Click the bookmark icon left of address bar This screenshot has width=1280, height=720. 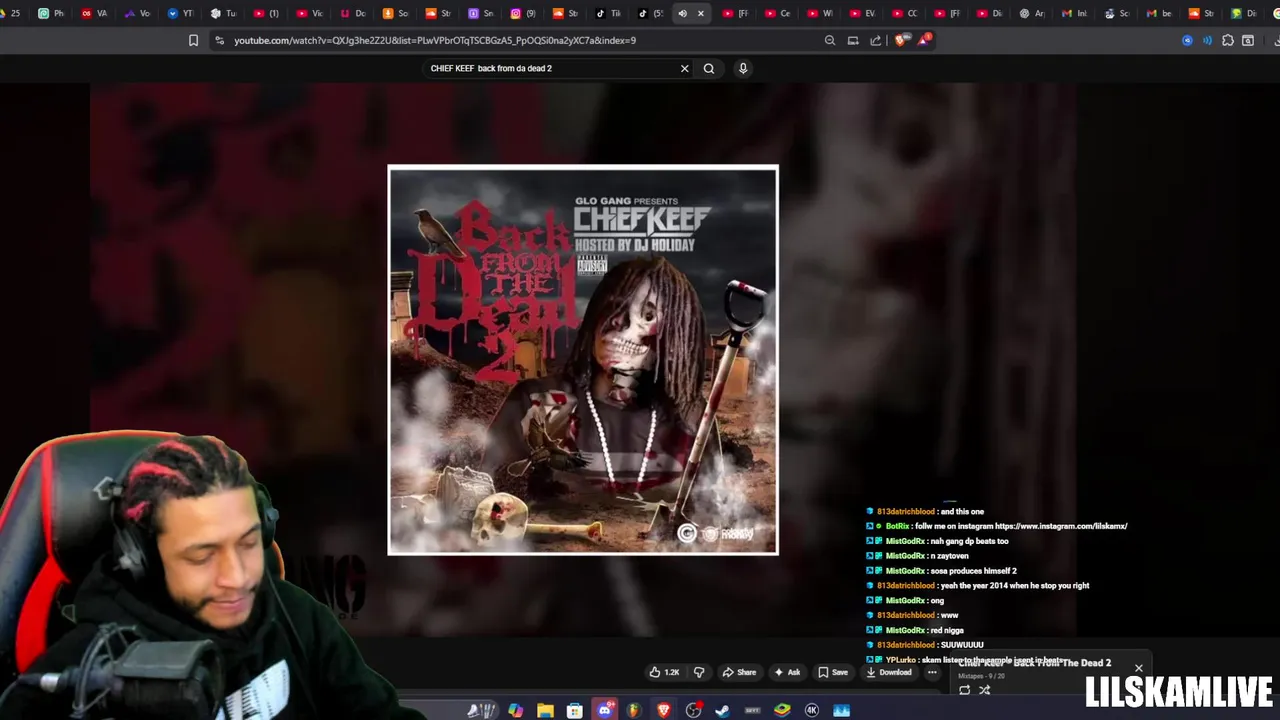click(193, 40)
